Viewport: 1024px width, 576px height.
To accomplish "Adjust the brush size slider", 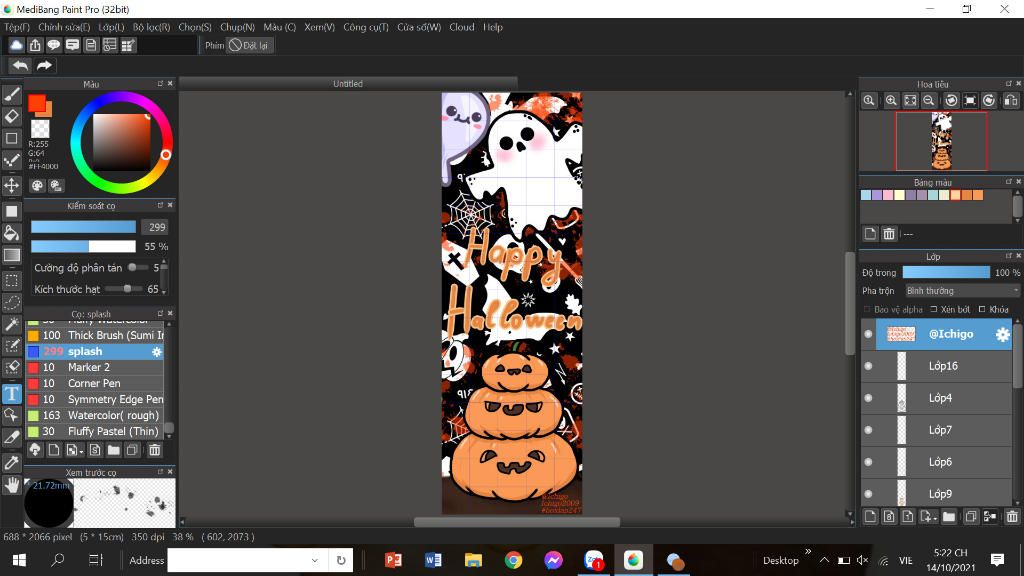I will 84,227.
